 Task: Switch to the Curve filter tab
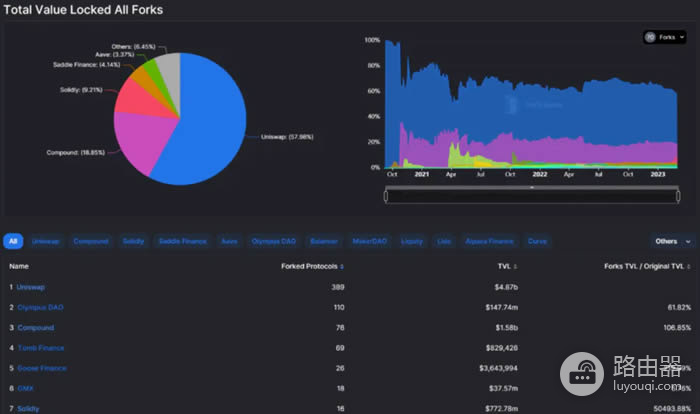tap(537, 241)
